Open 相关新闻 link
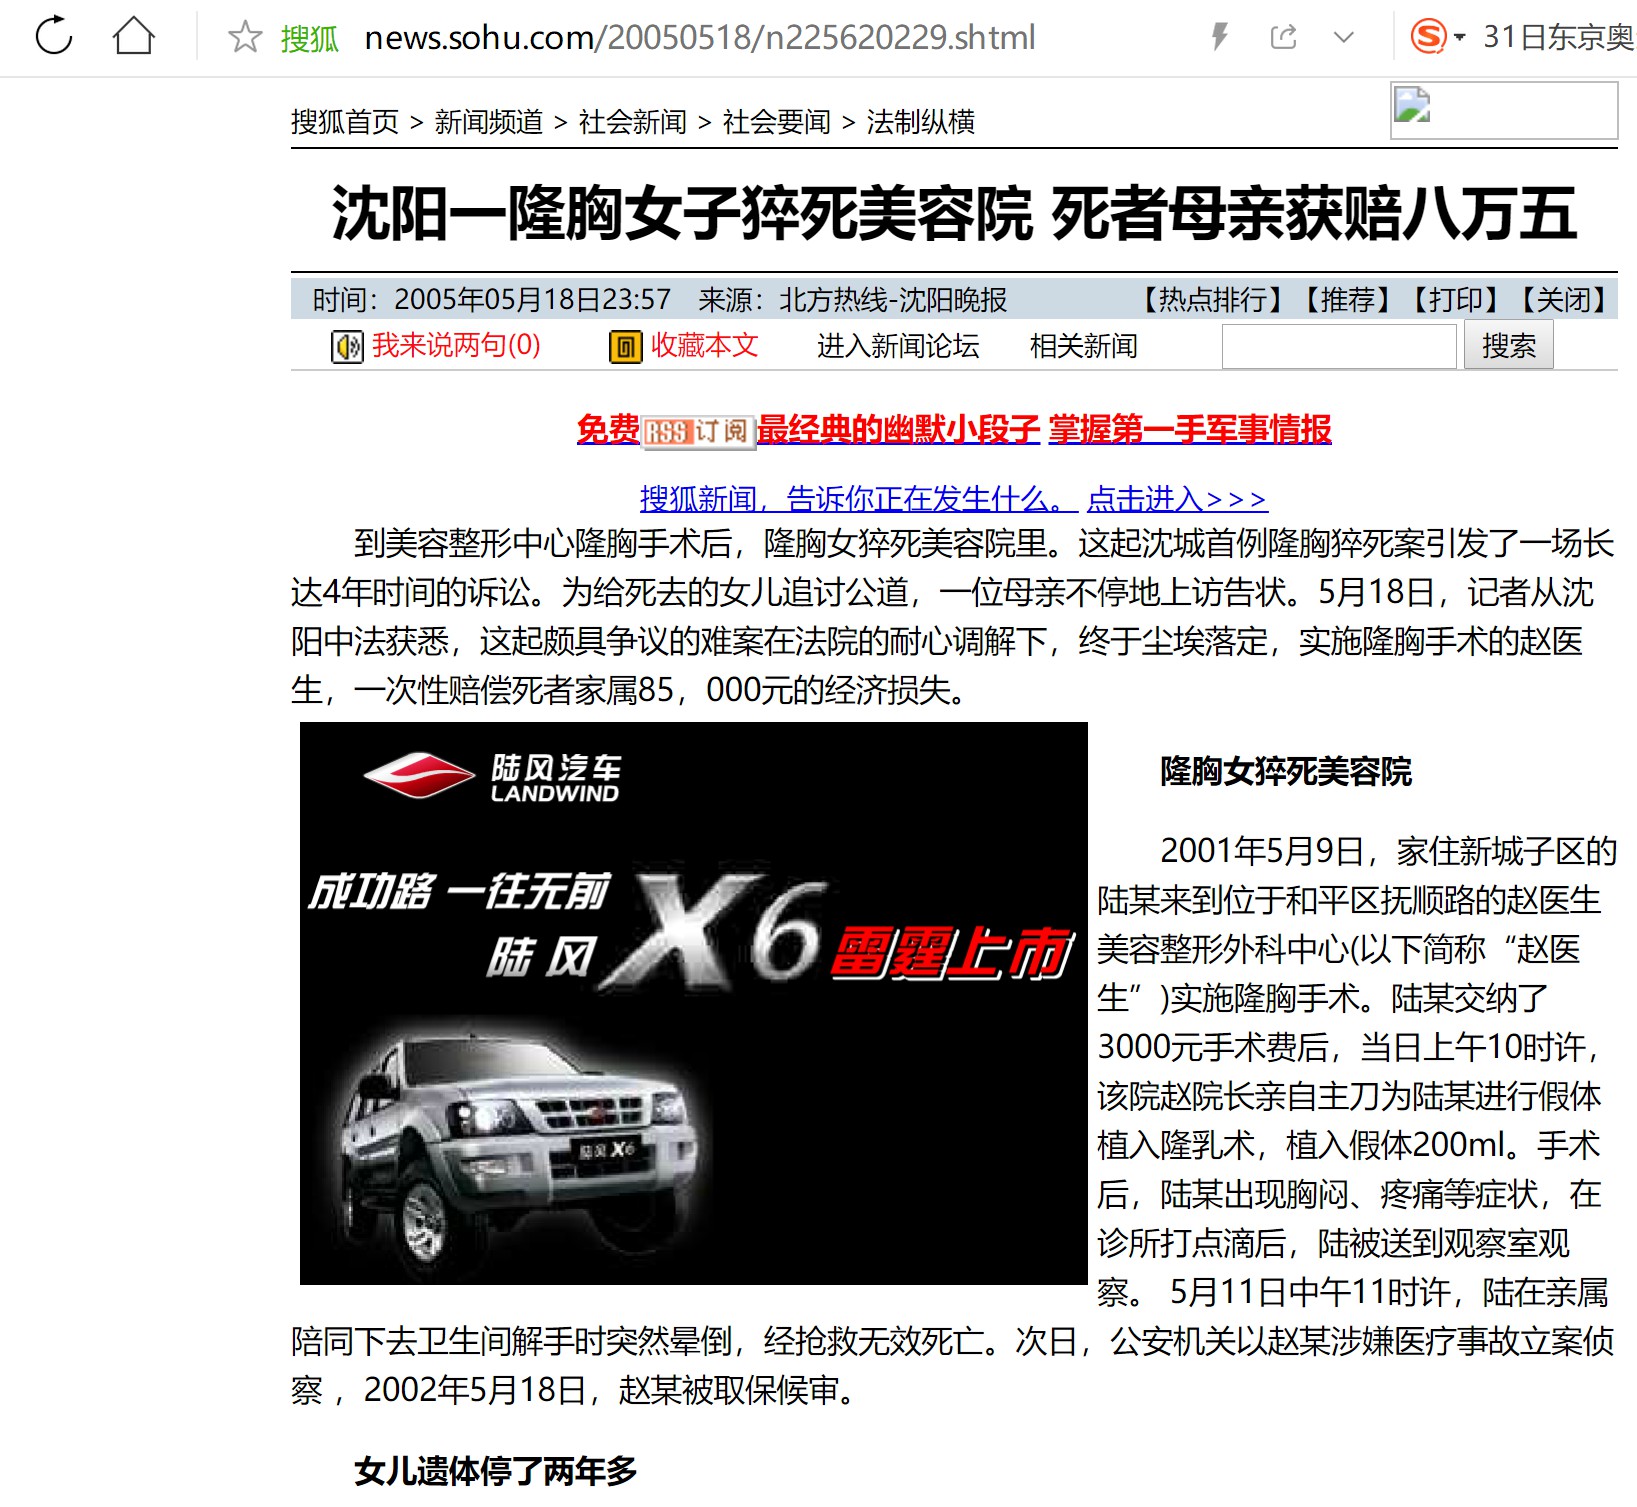Screen dimensions: 1637x1507 1084,346
